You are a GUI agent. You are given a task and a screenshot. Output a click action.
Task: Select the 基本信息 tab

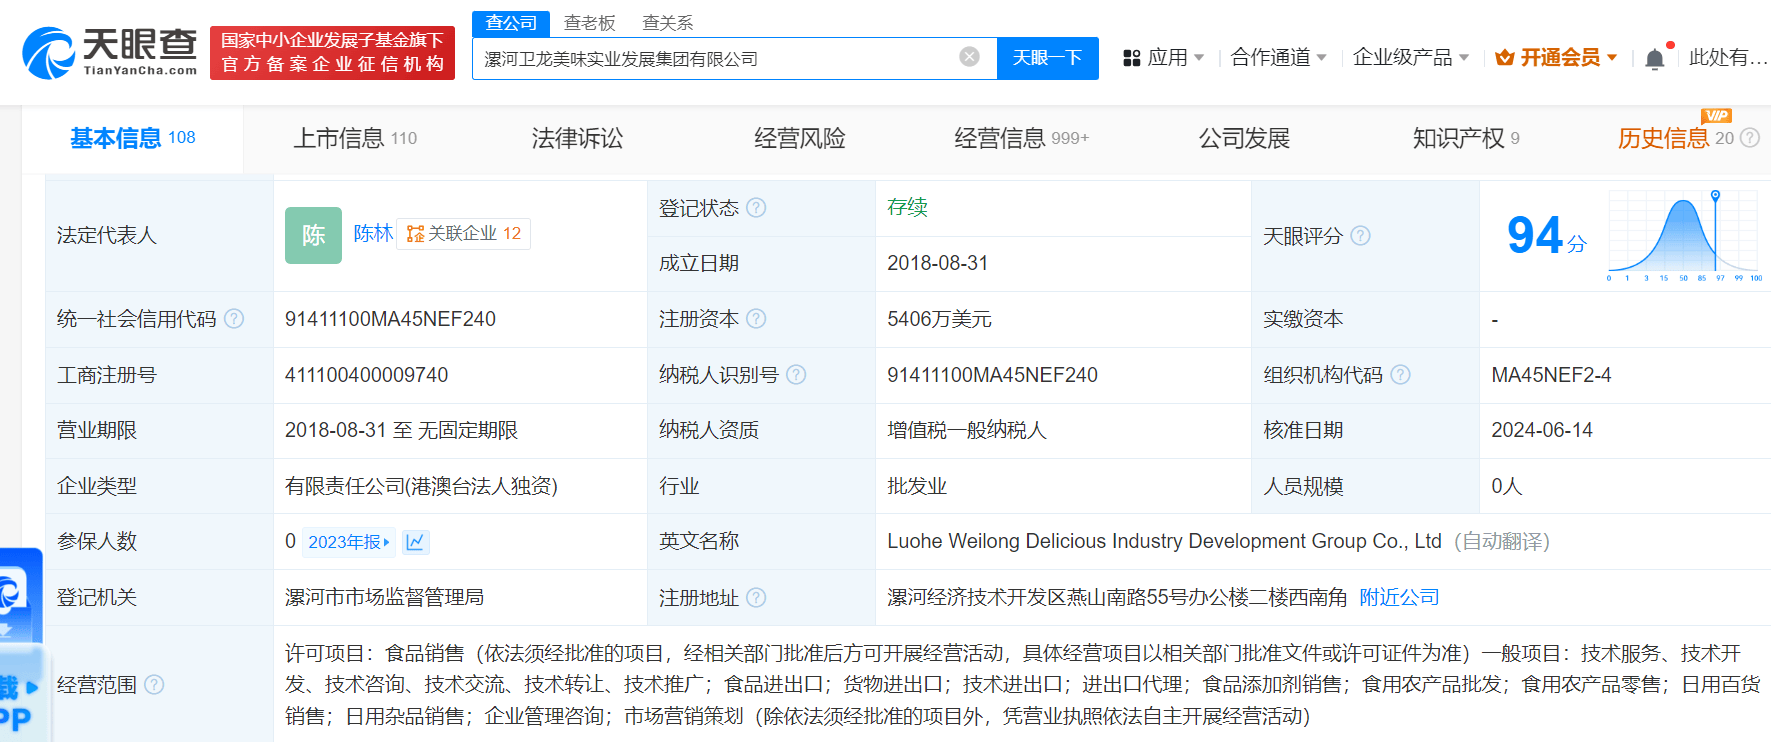pos(132,138)
